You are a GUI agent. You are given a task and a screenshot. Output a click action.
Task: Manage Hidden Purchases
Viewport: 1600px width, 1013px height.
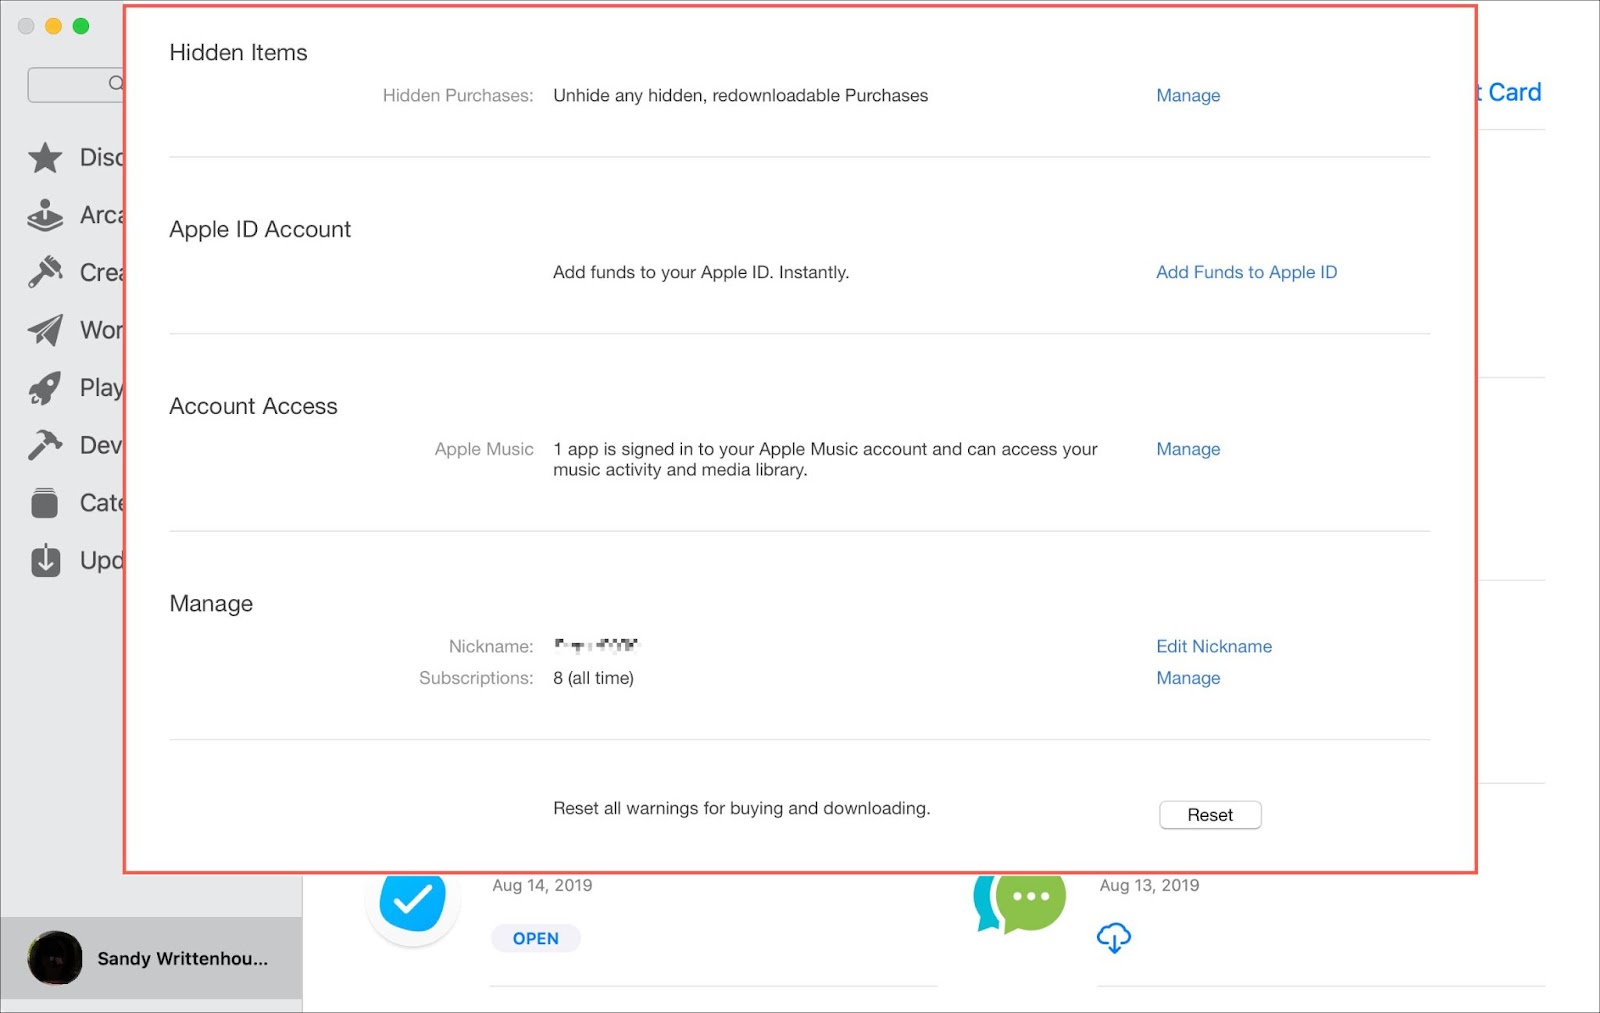(1188, 96)
